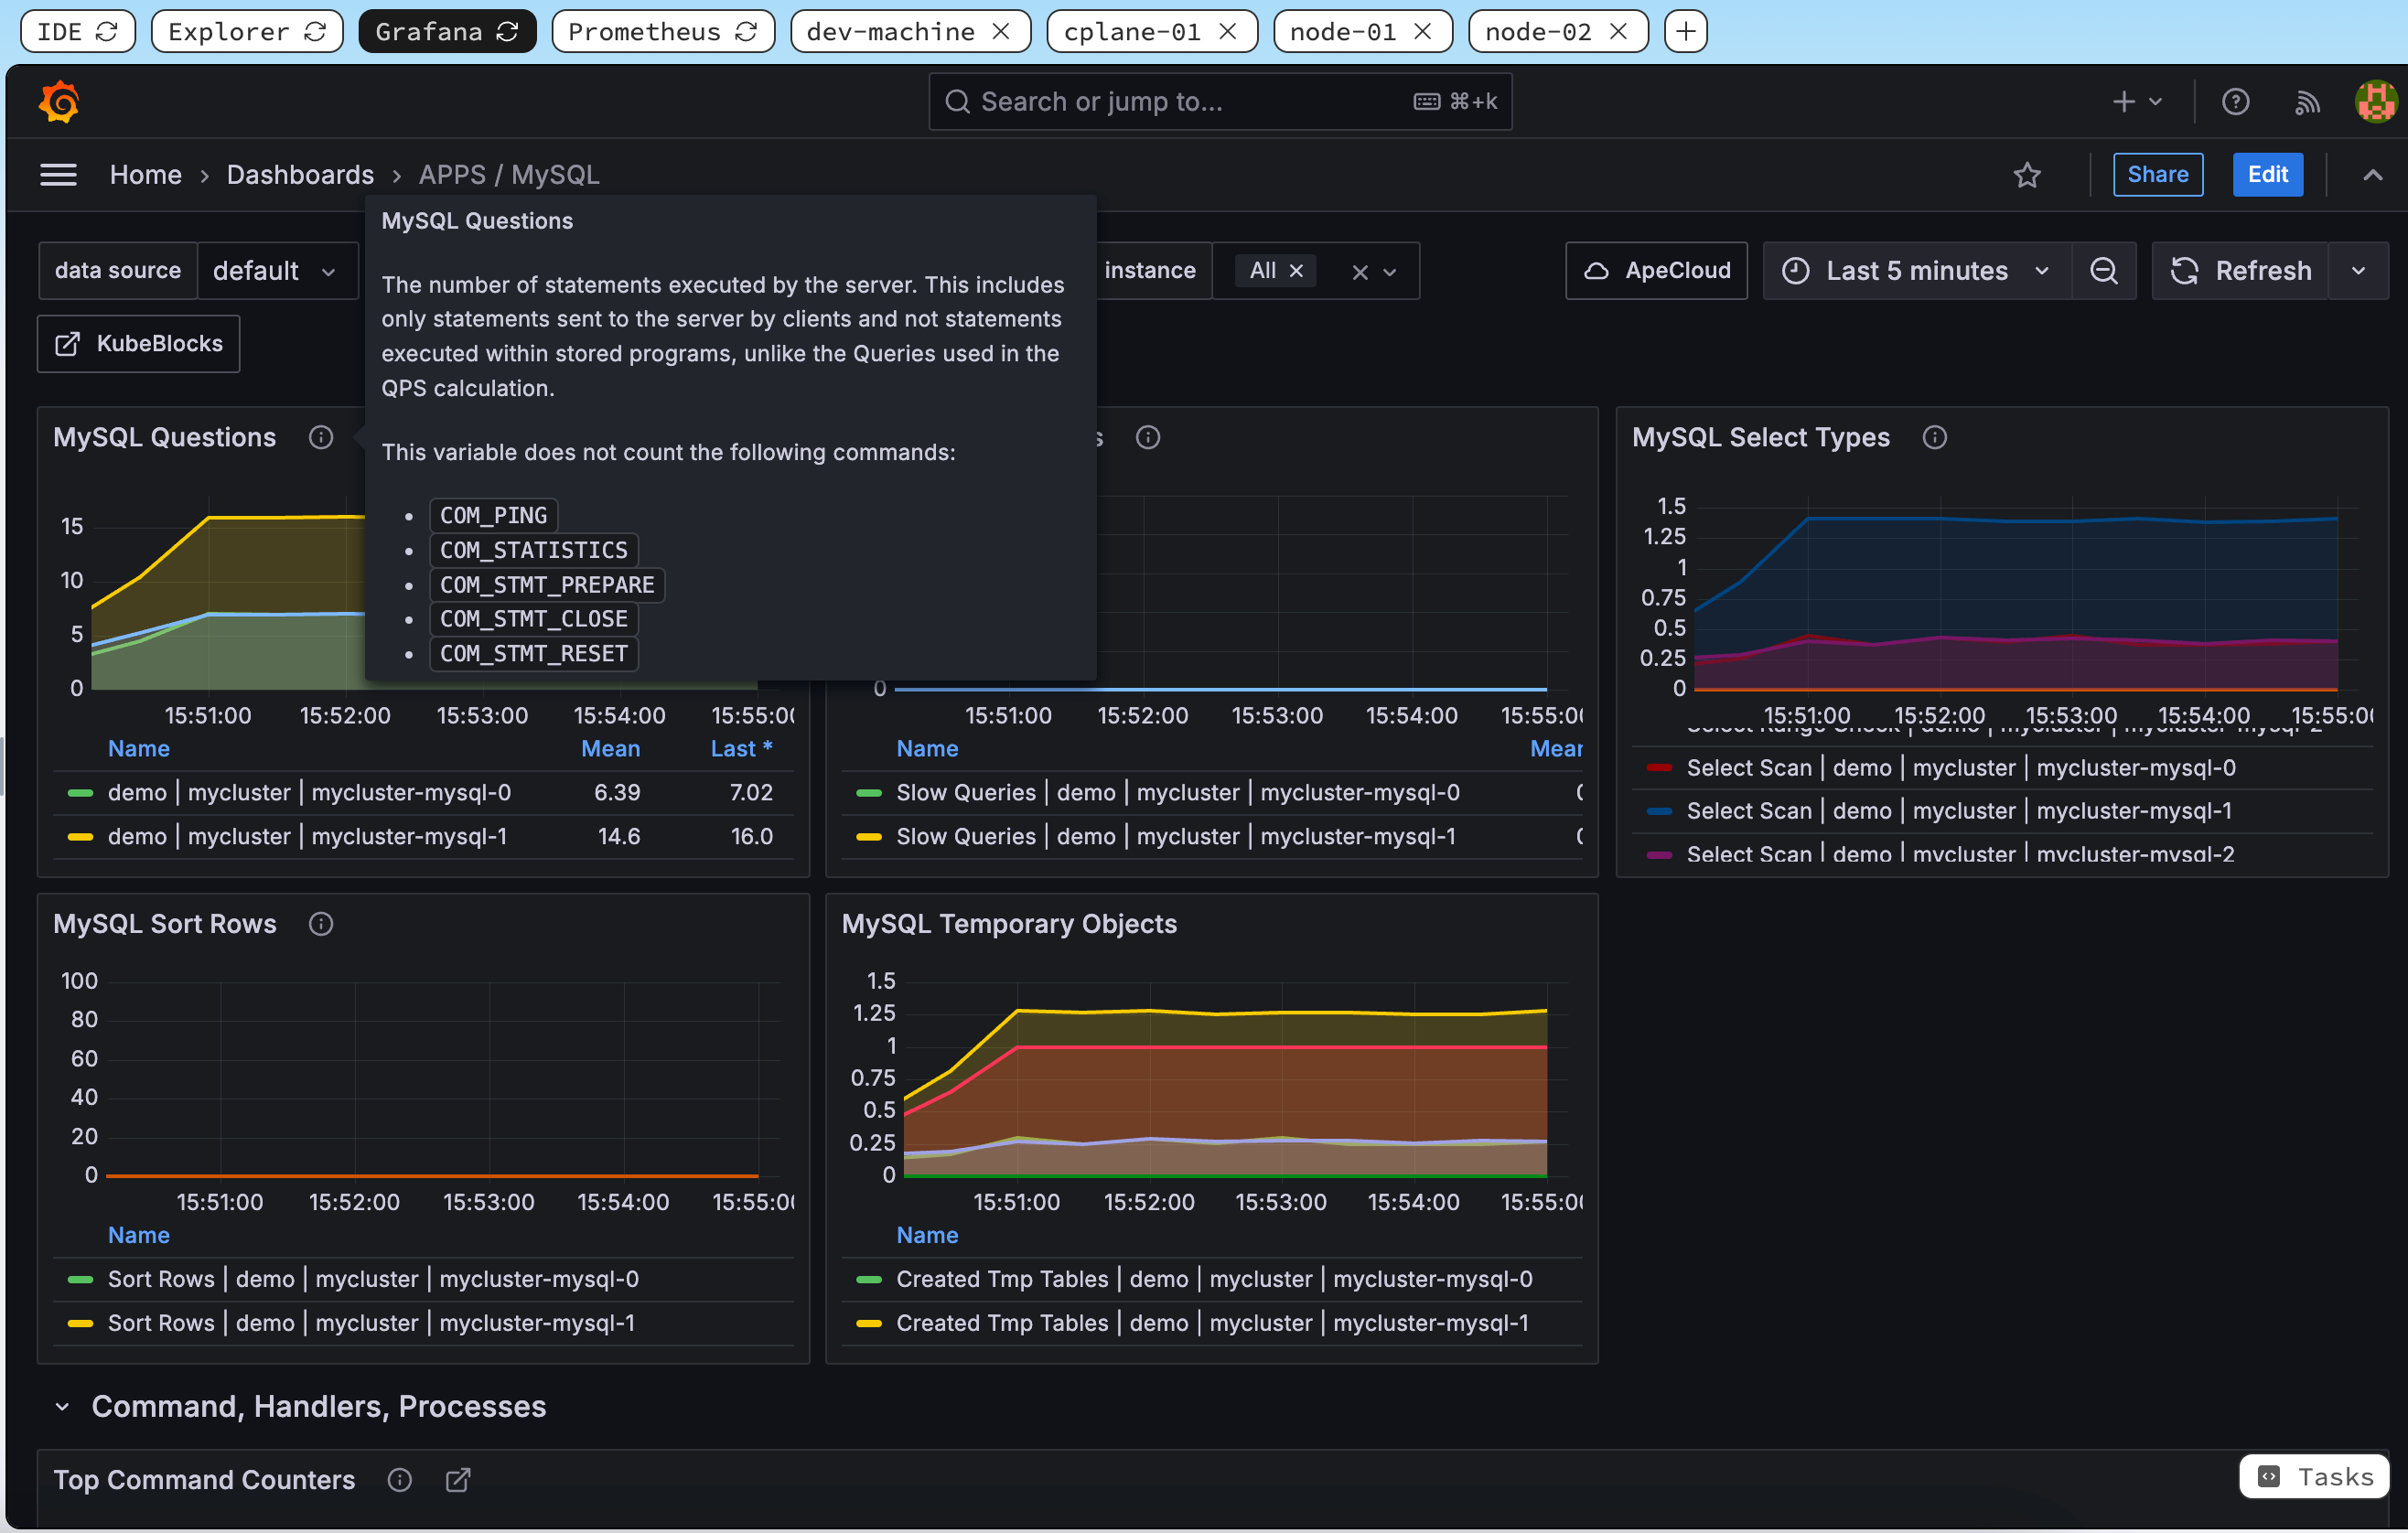Select the Dashboards breadcrumb menu item
This screenshot has width=2408, height=1533.
coord(298,176)
